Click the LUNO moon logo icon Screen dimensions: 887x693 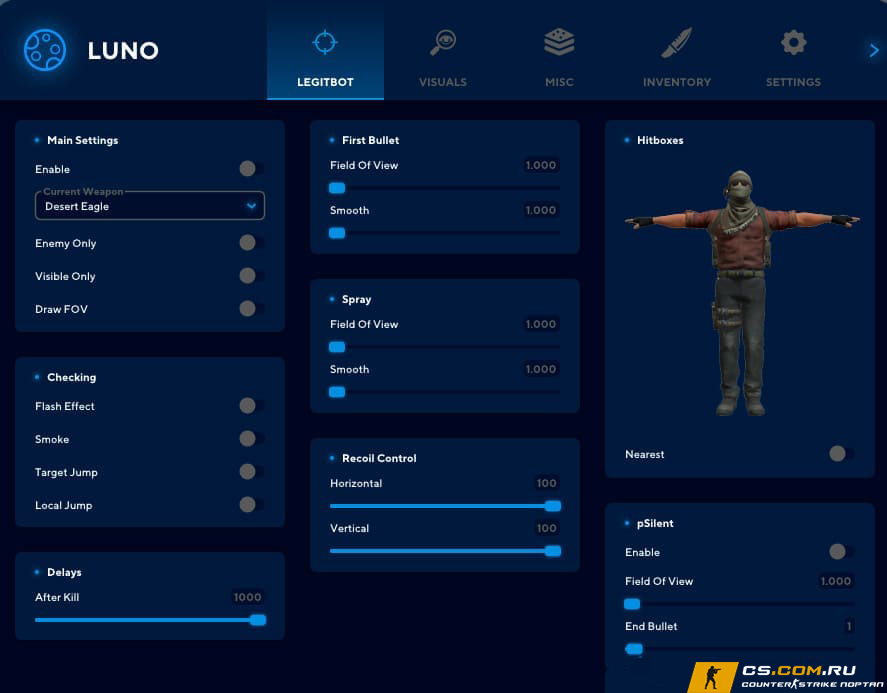pyautogui.click(x=44, y=50)
